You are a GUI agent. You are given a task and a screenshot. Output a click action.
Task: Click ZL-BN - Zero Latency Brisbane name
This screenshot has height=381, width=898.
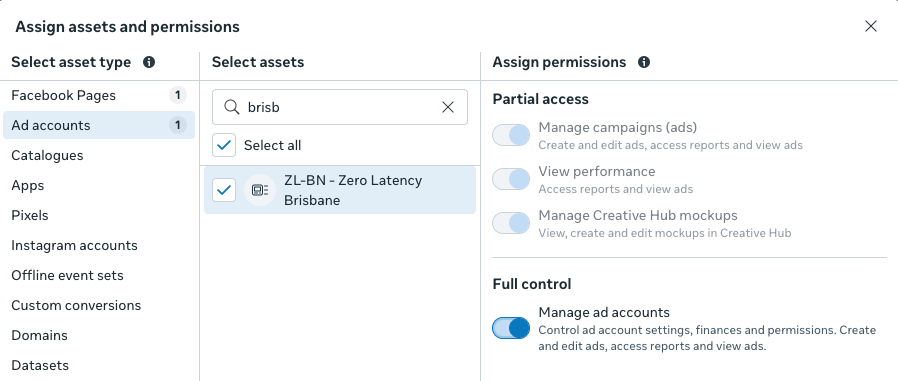click(x=353, y=190)
